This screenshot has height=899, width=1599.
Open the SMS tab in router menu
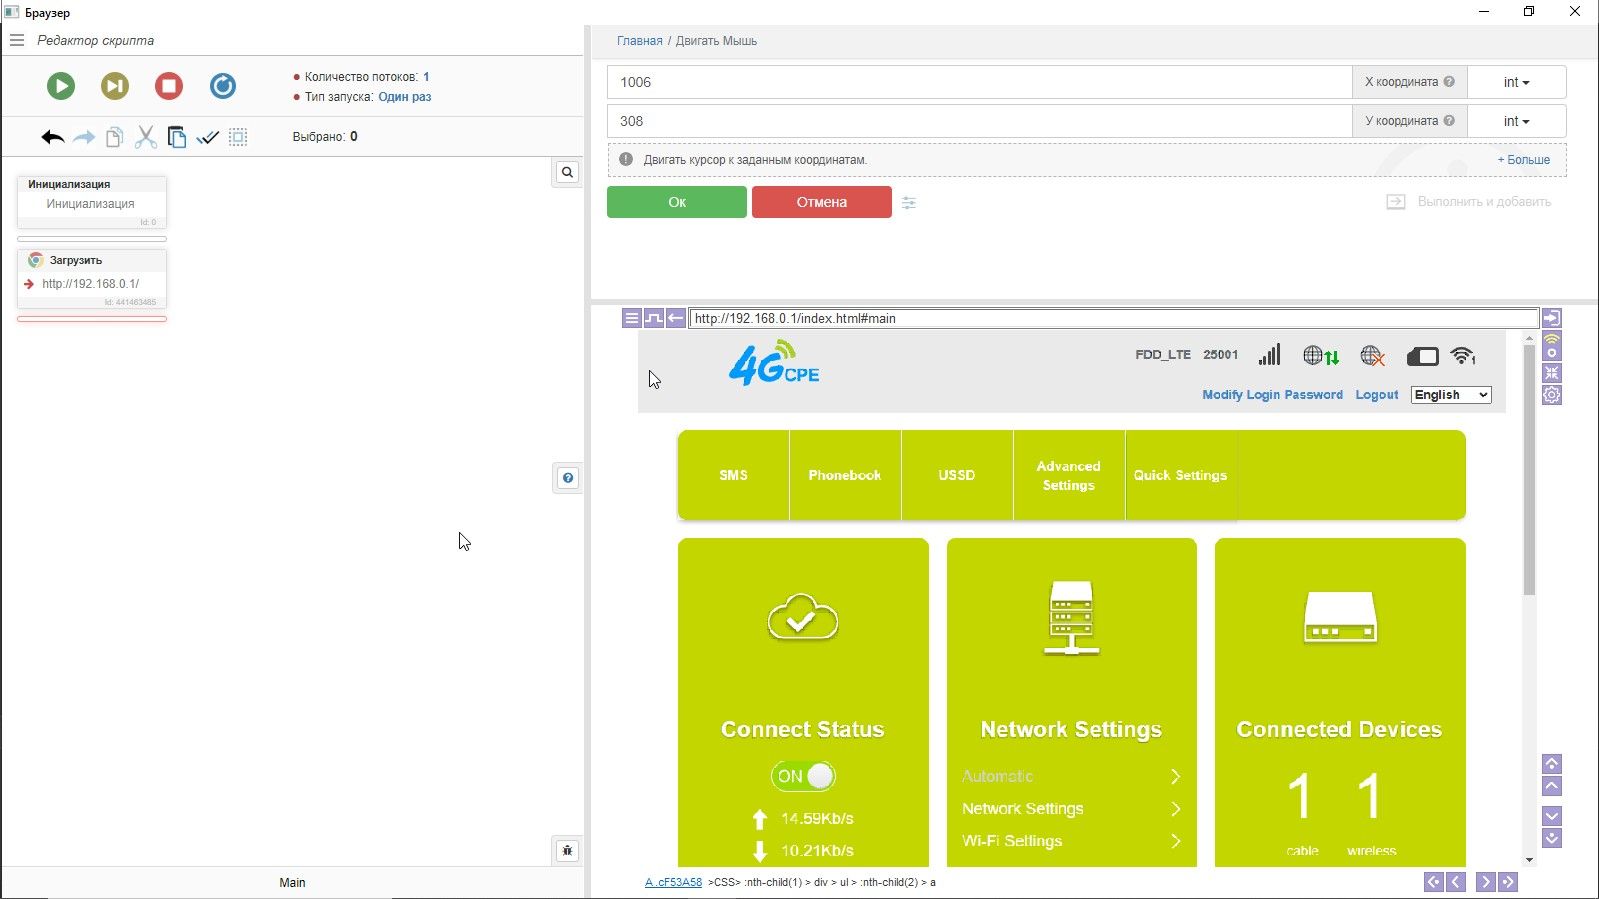[x=733, y=475]
